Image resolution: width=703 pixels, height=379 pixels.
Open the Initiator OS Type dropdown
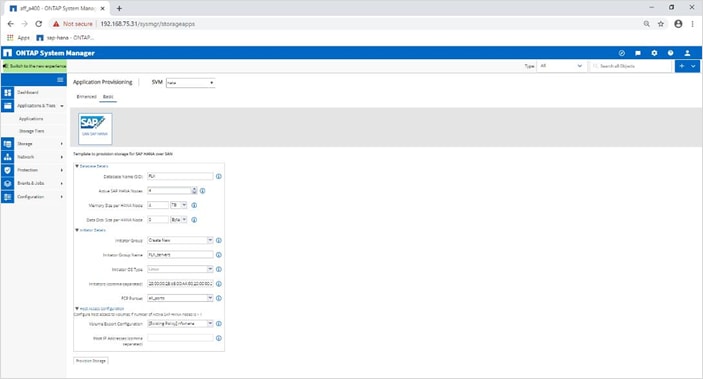(x=180, y=269)
